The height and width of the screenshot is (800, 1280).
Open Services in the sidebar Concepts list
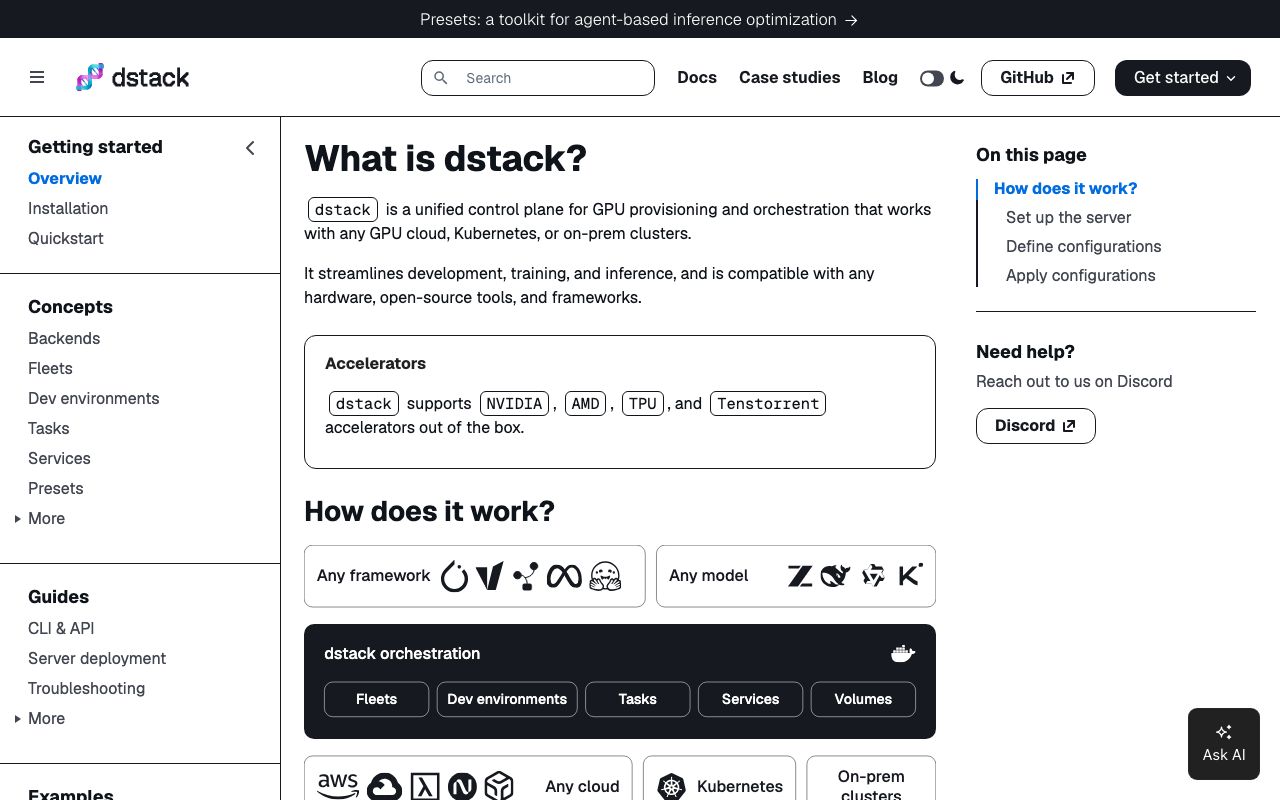point(59,458)
